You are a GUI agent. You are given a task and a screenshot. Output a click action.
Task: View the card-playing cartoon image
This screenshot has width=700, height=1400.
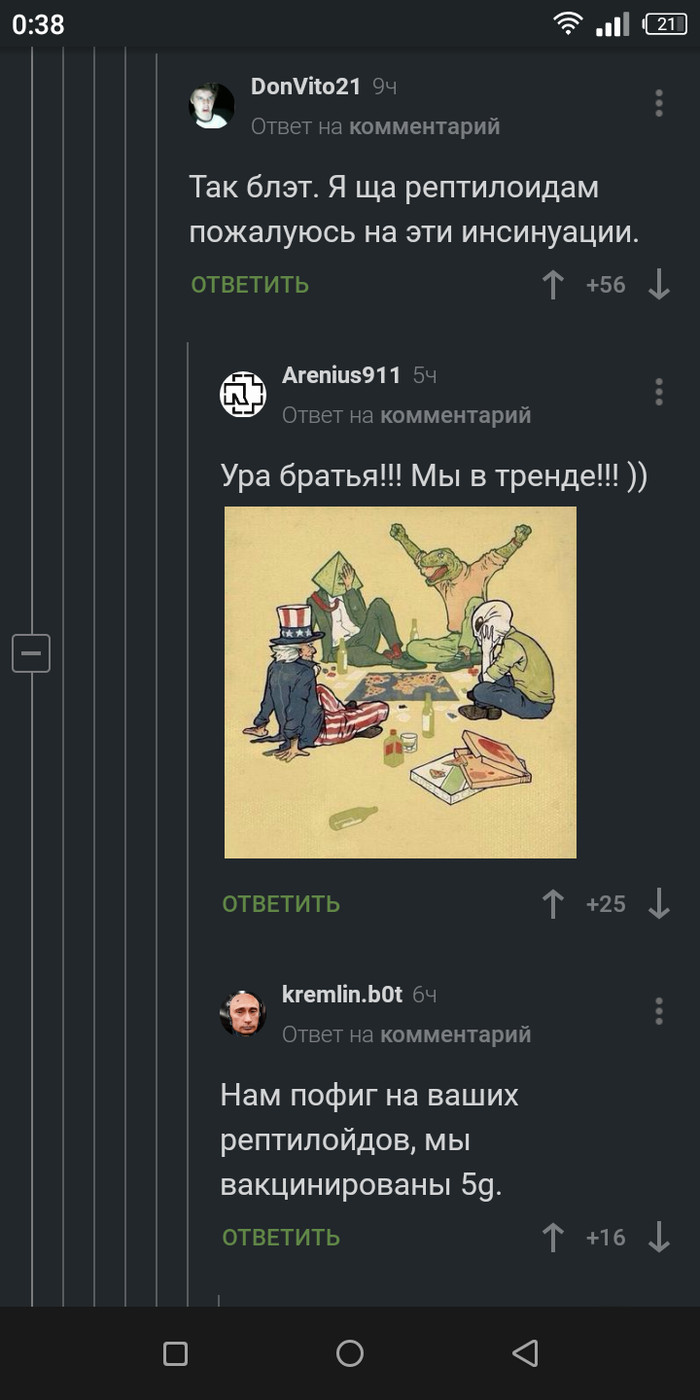(x=400, y=682)
